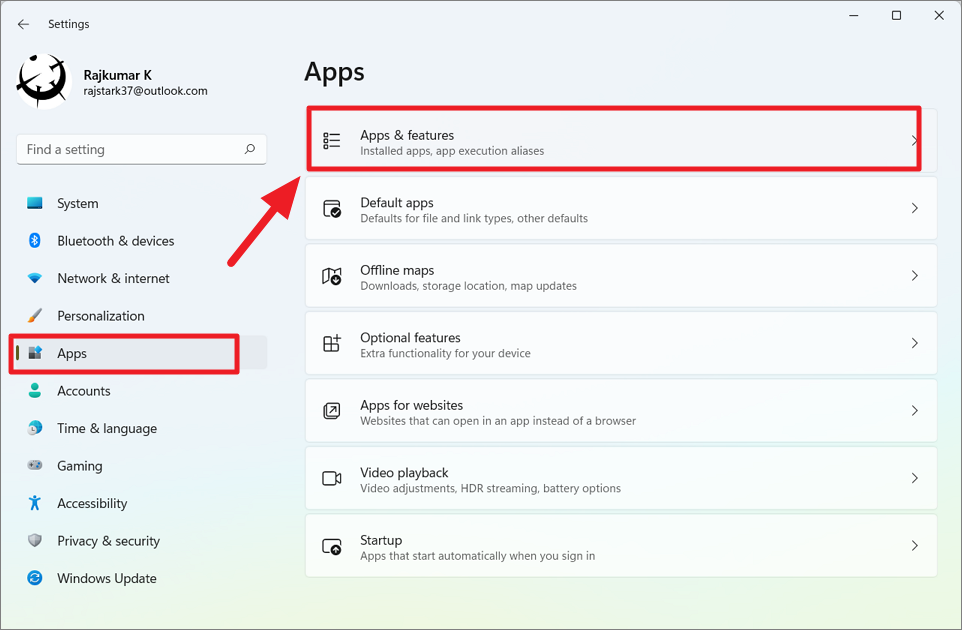
Task: Click the Privacy & security shield icon
Action: click(35, 541)
